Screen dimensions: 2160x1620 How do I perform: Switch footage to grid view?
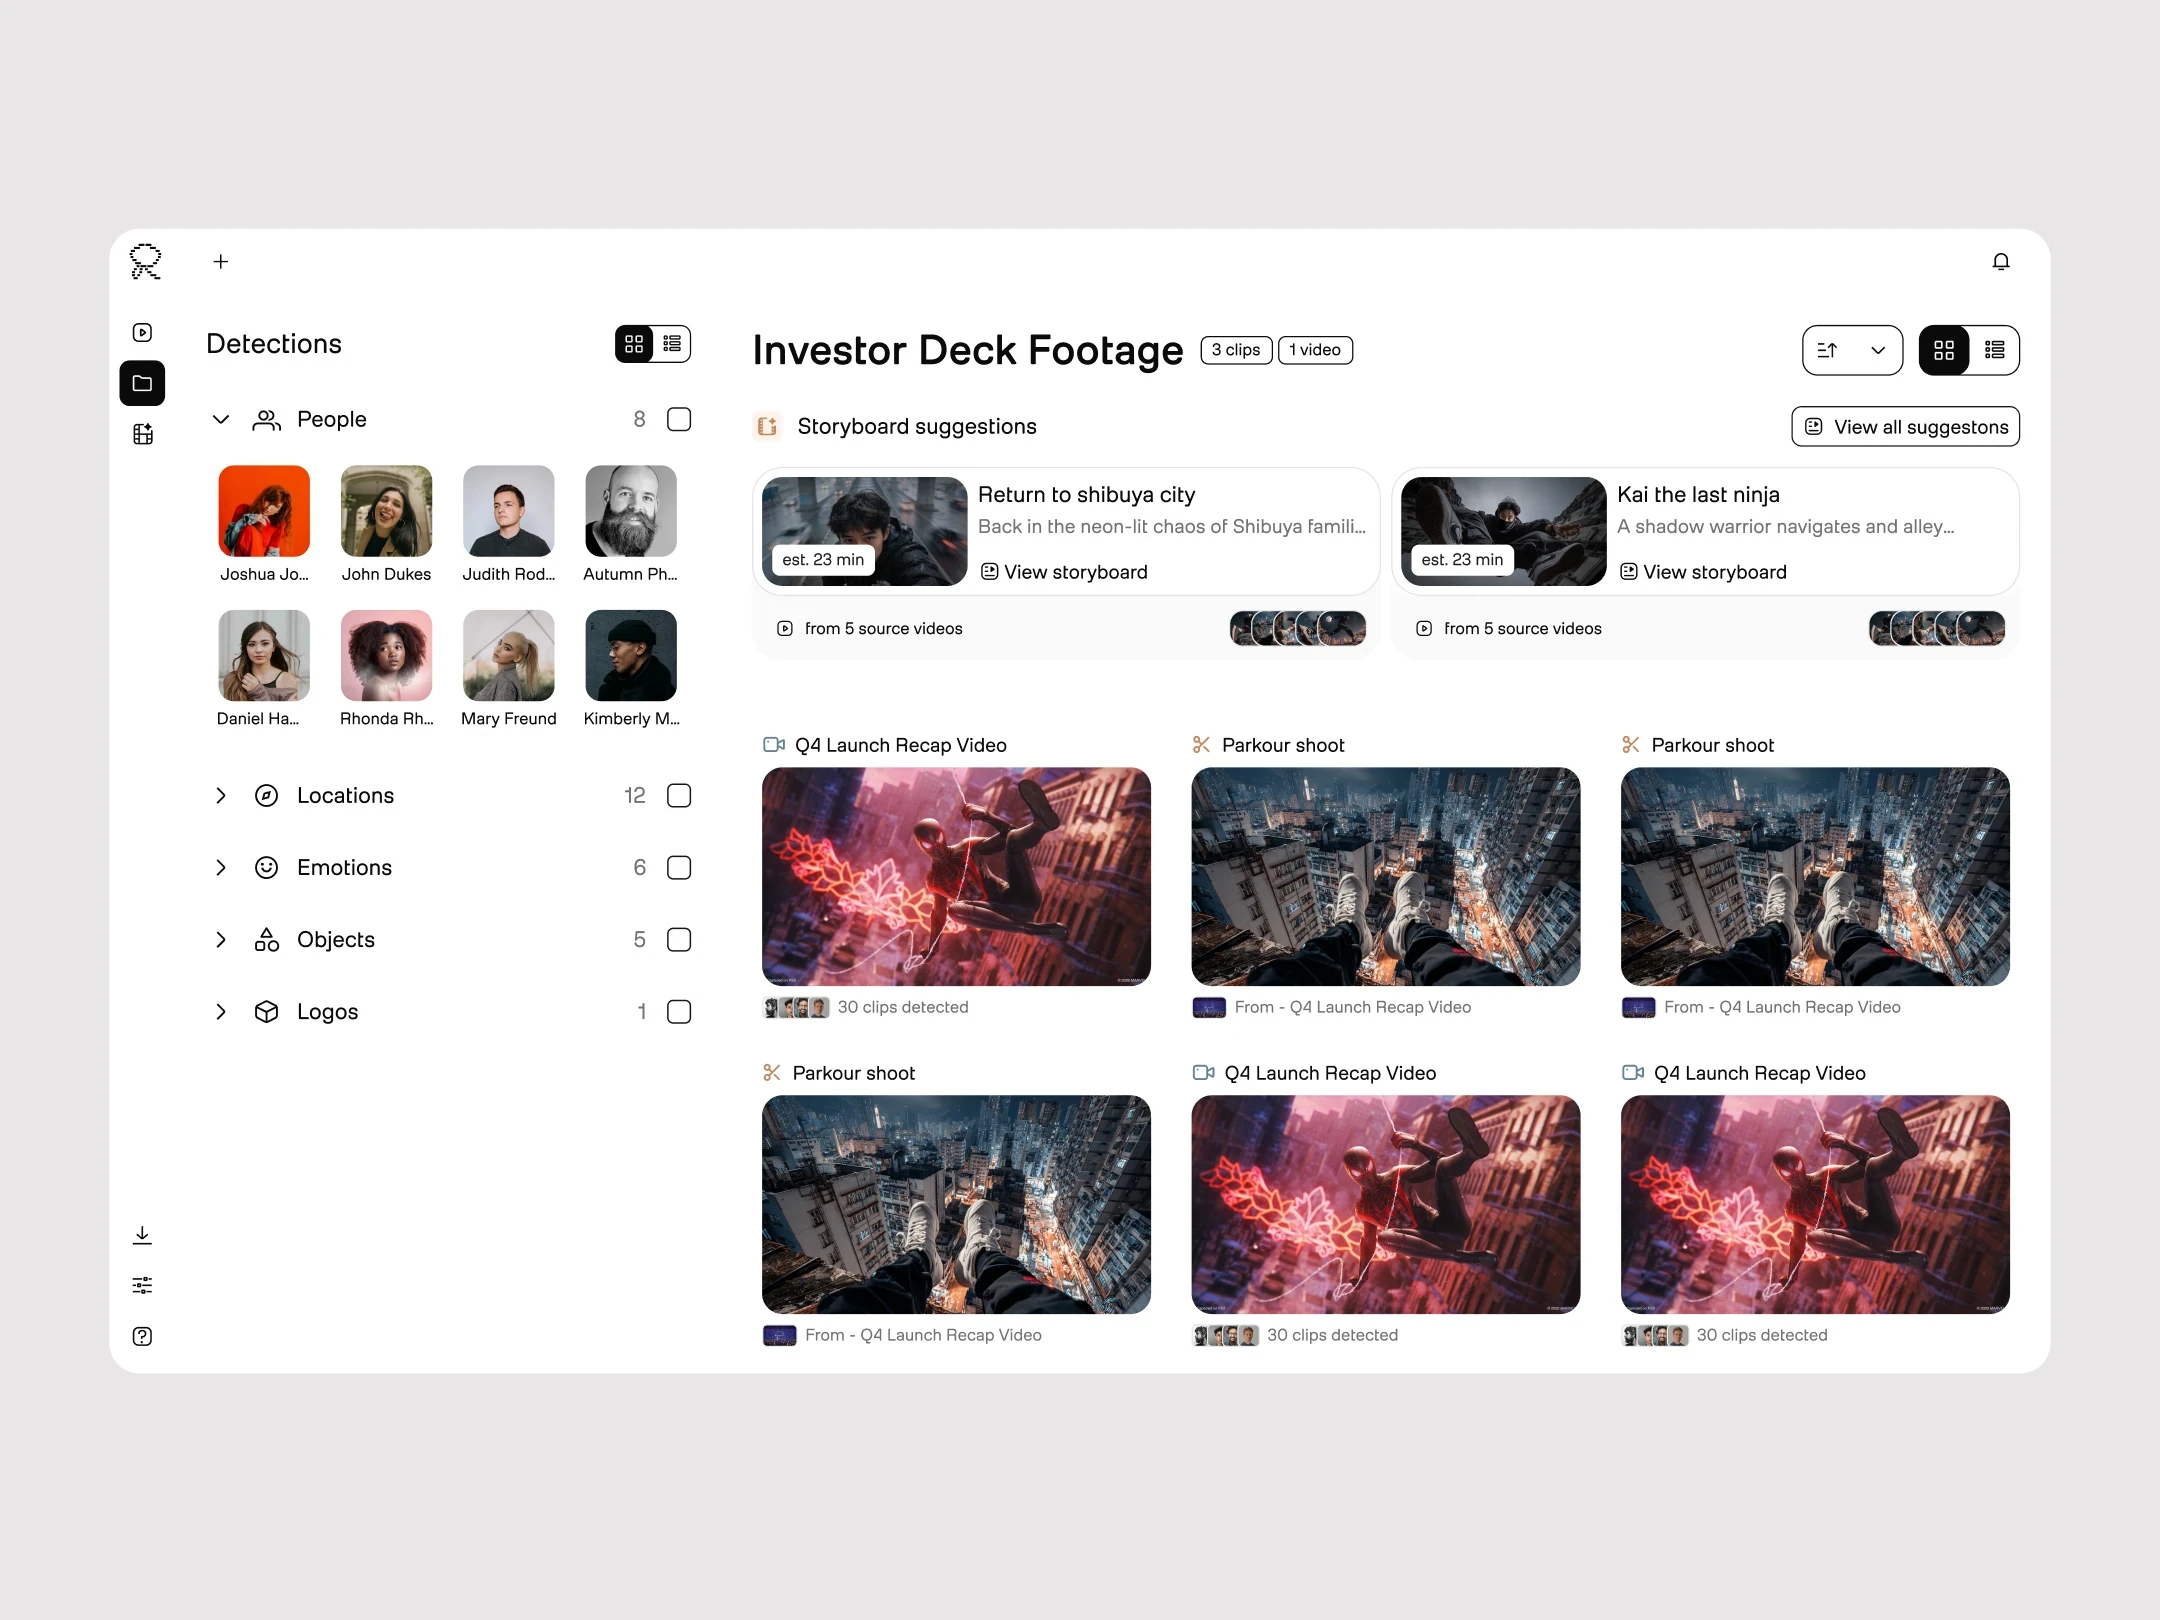1944,350
